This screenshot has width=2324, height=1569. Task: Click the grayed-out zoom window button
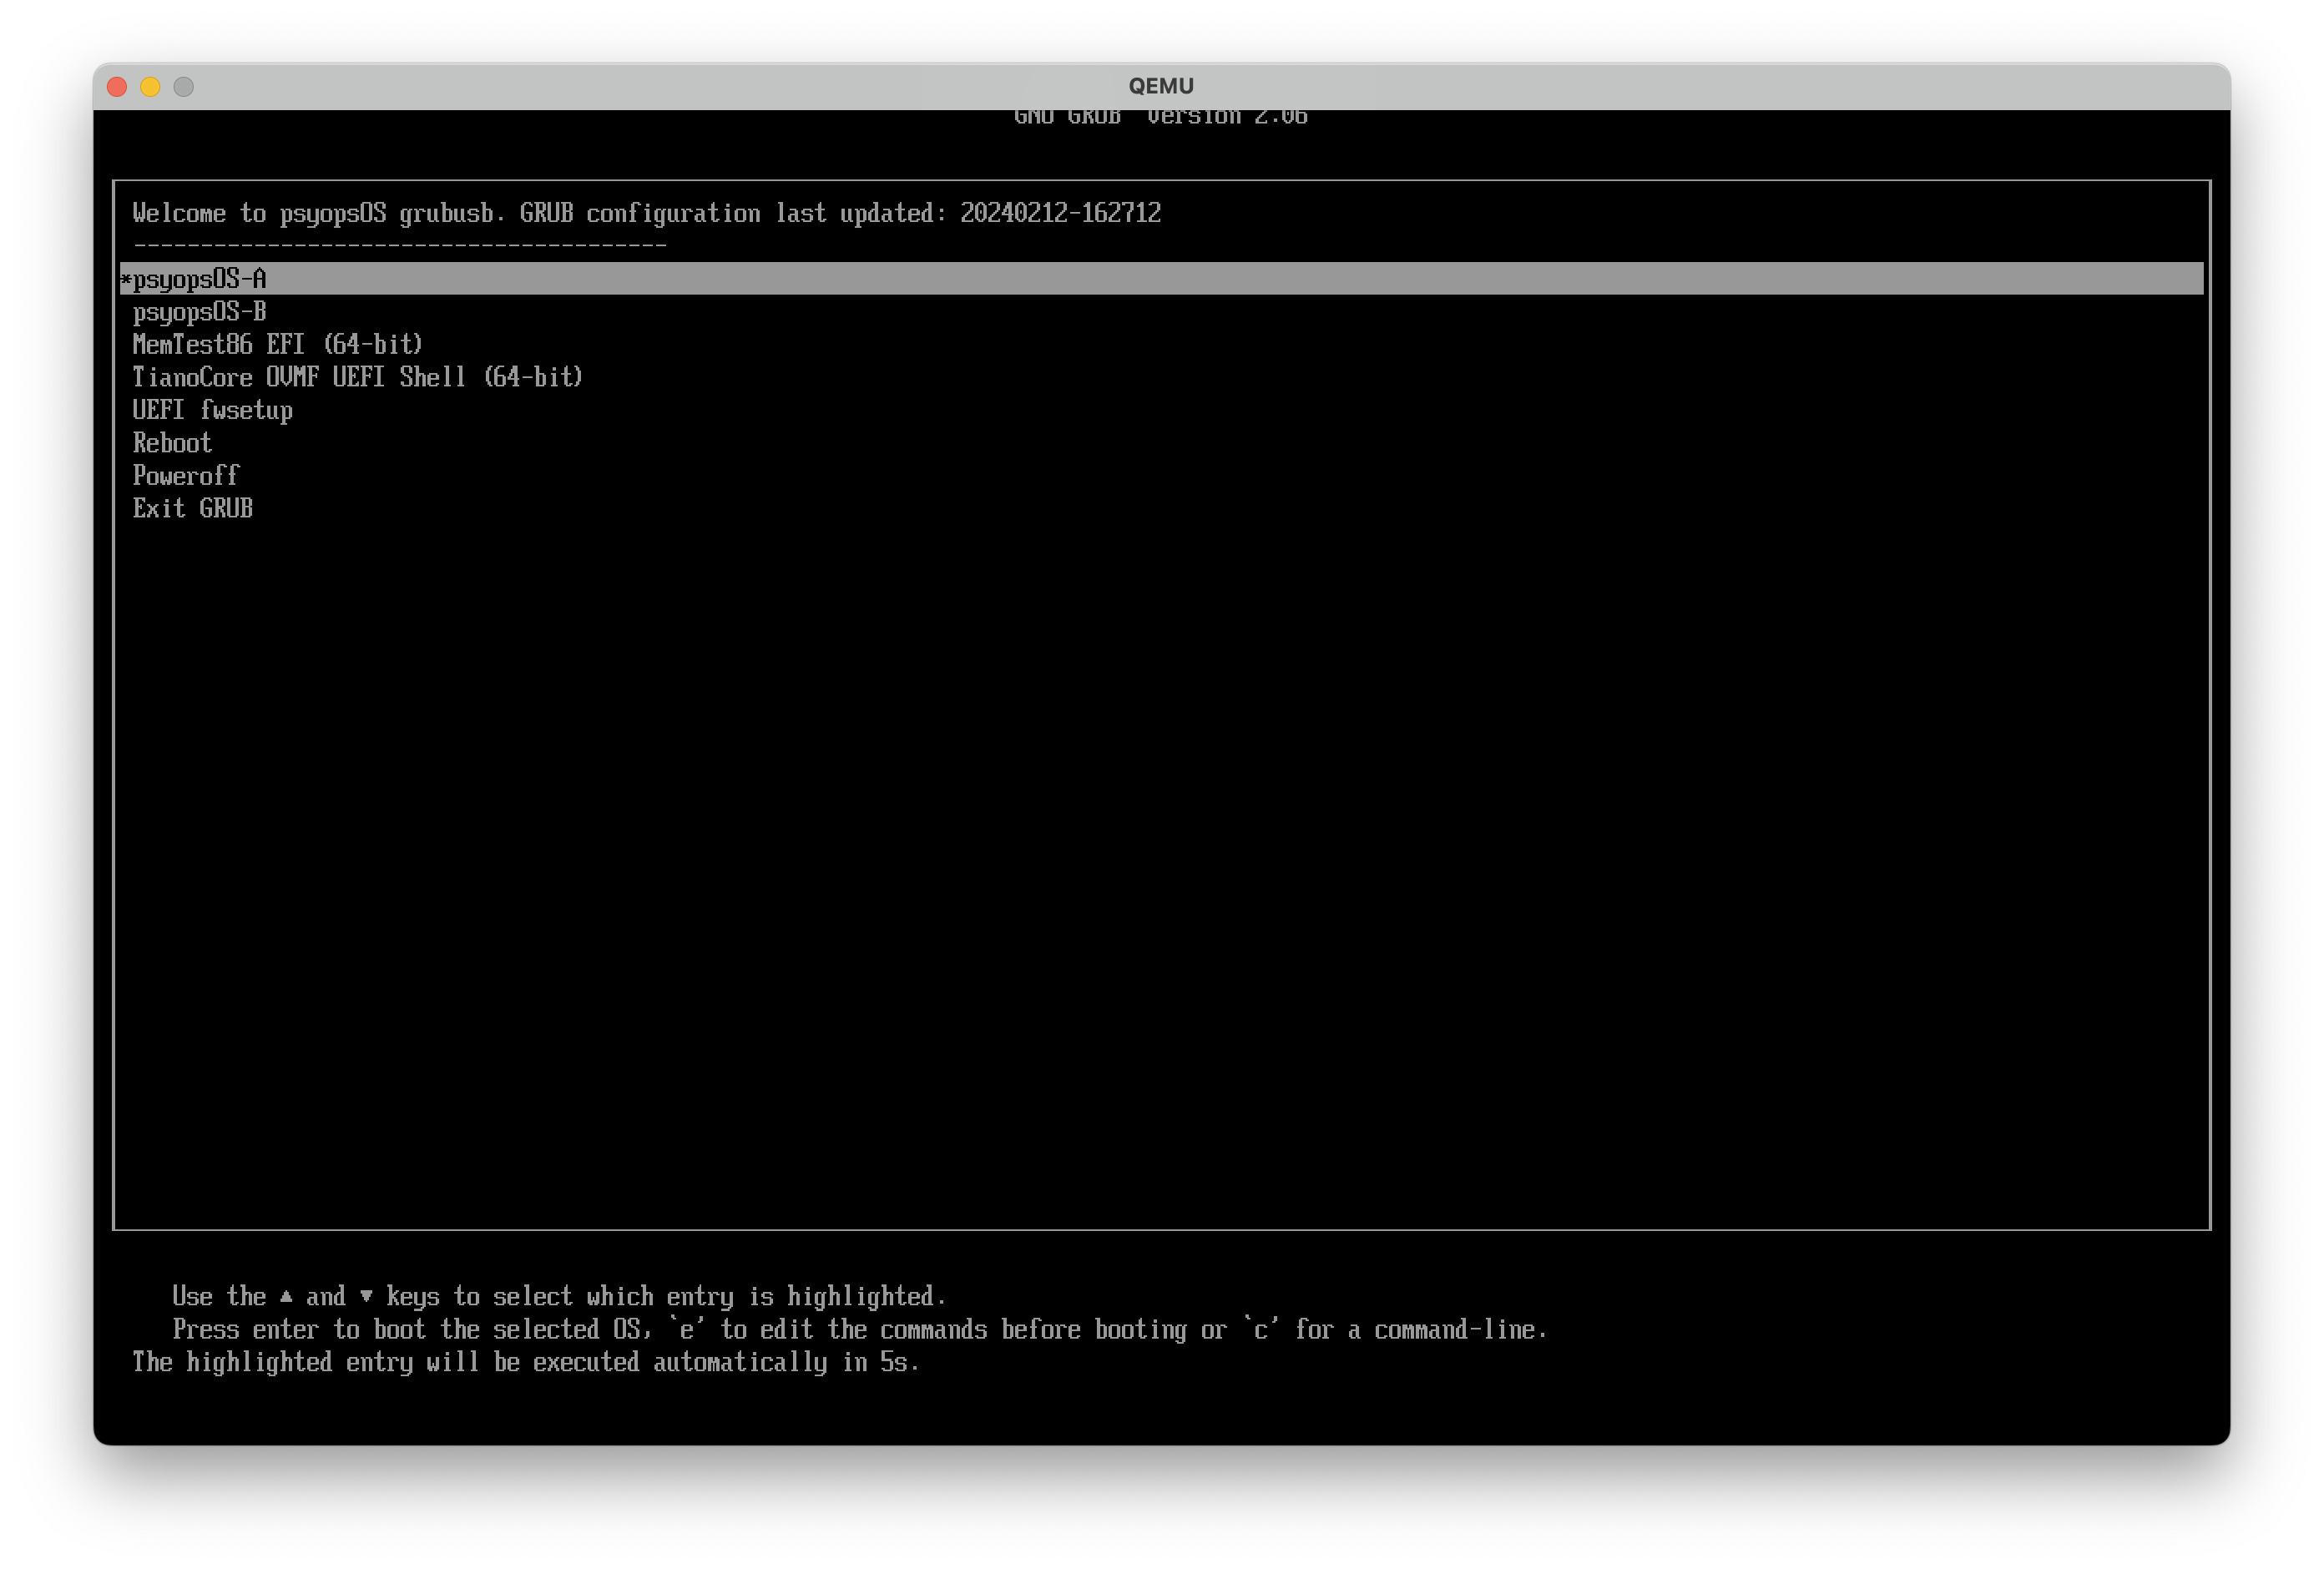pos(183,87)
